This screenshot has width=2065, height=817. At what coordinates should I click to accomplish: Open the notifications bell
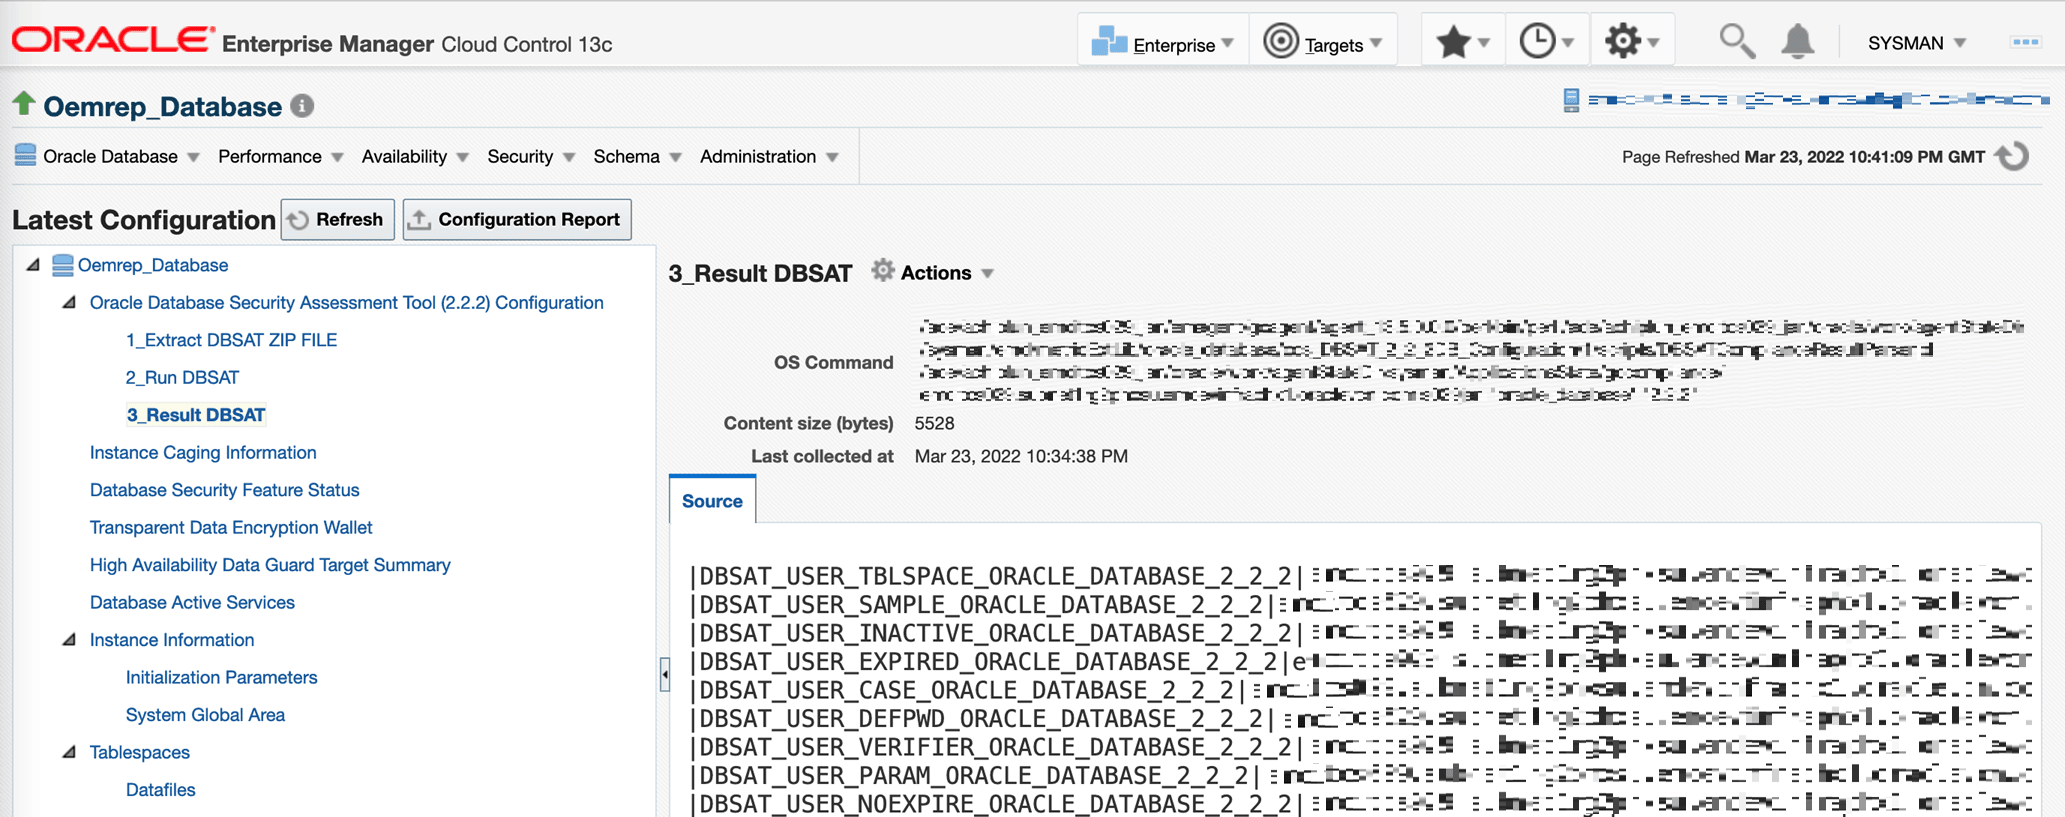[x=1797, y=42]
